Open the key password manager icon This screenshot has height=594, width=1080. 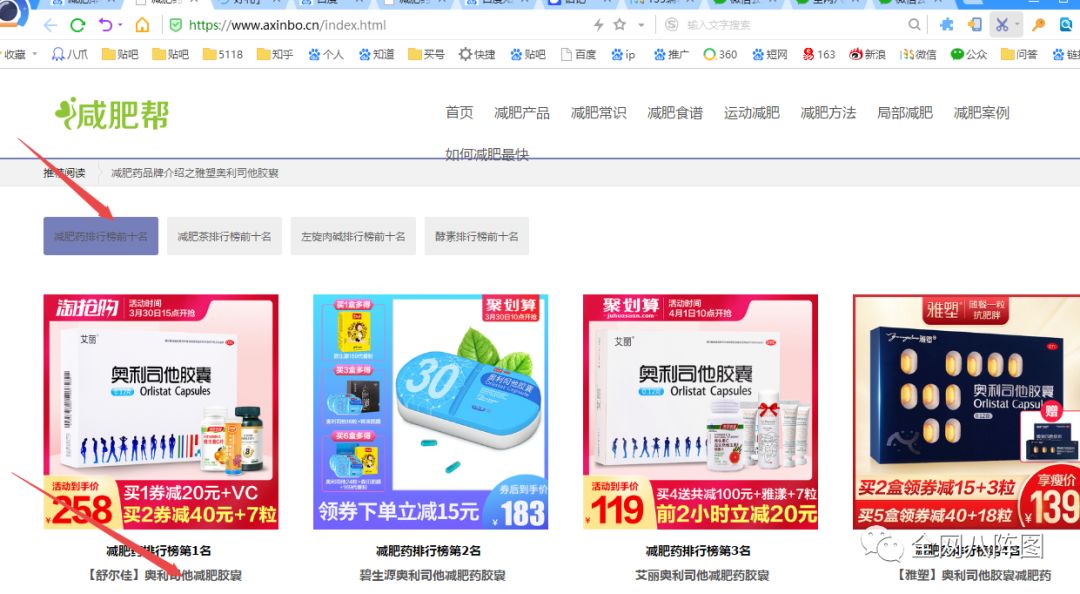(1039, 25)
